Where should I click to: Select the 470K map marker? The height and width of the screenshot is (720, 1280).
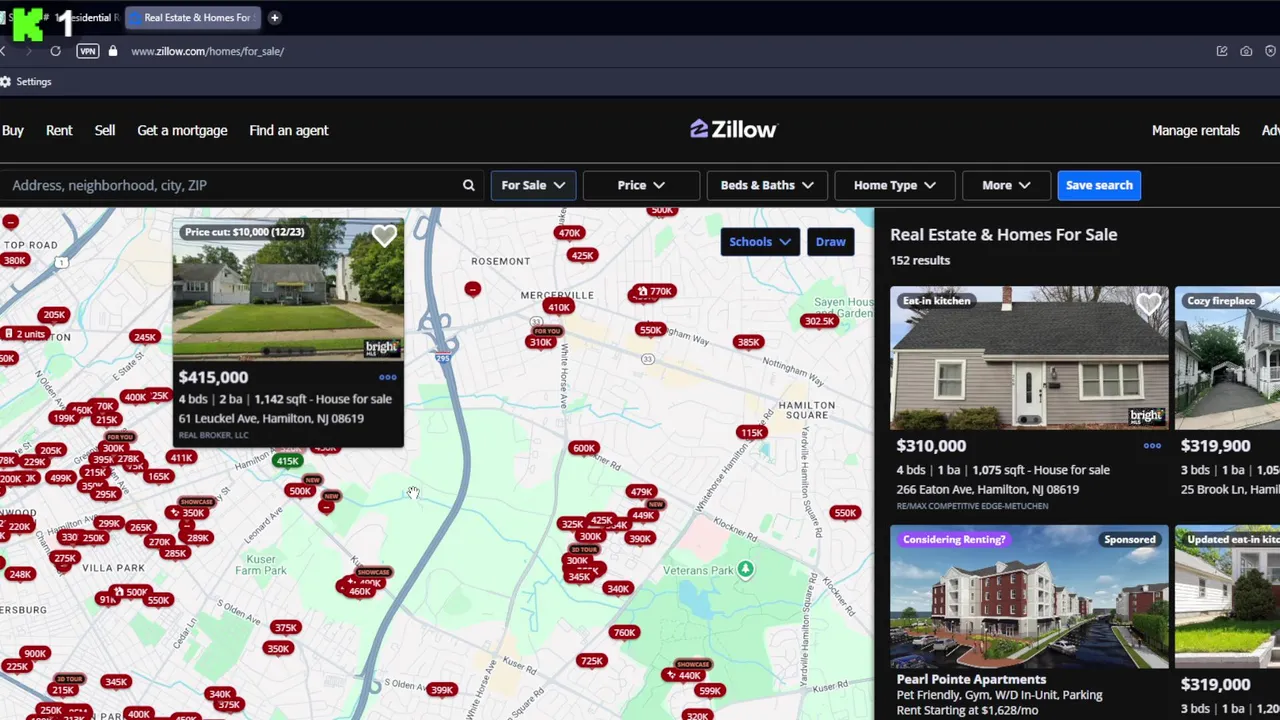pyautogui.click(x=569, y=233)
